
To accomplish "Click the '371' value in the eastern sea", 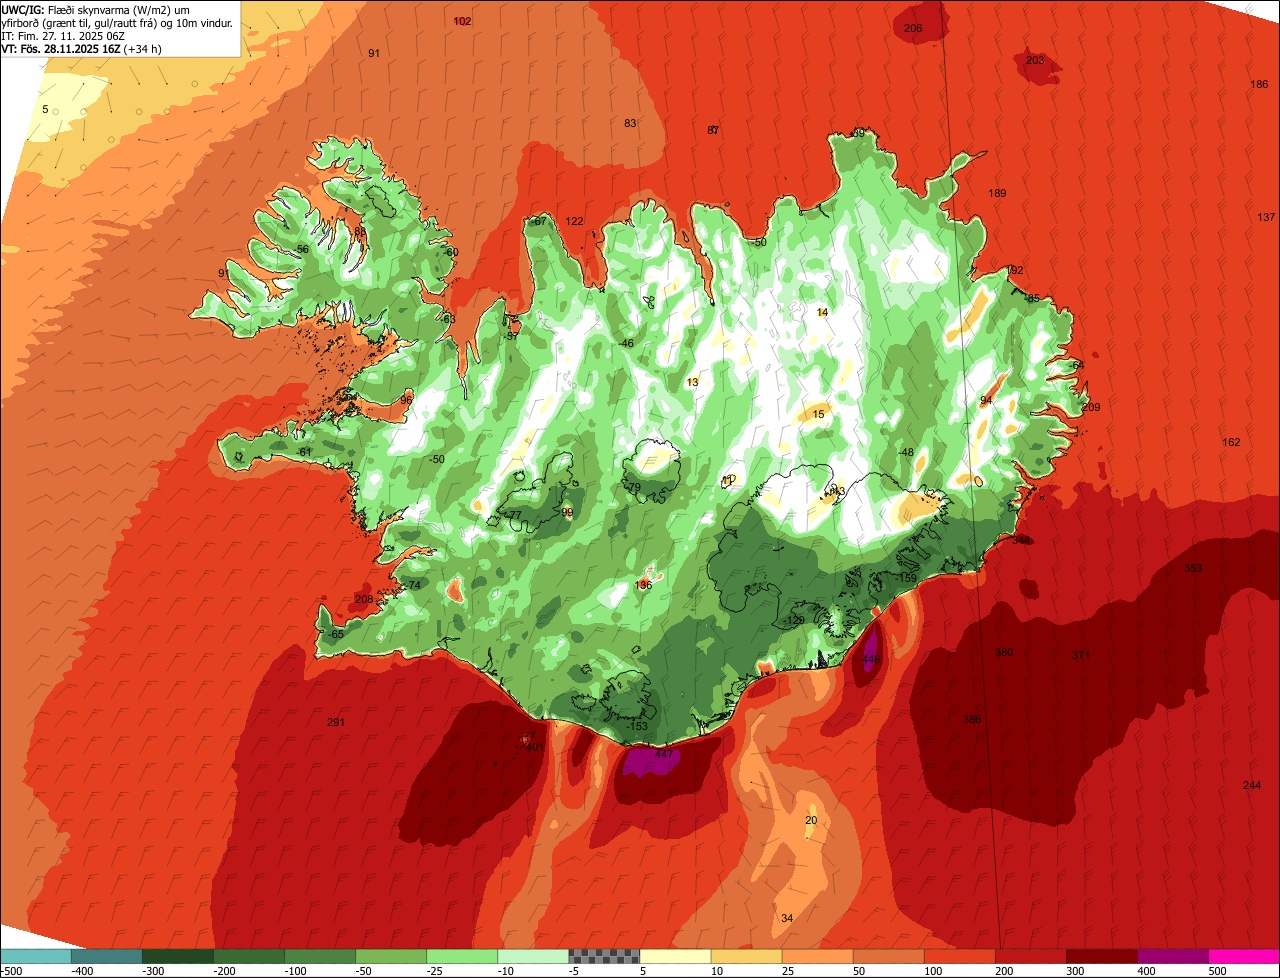I will click(1081, 655).
